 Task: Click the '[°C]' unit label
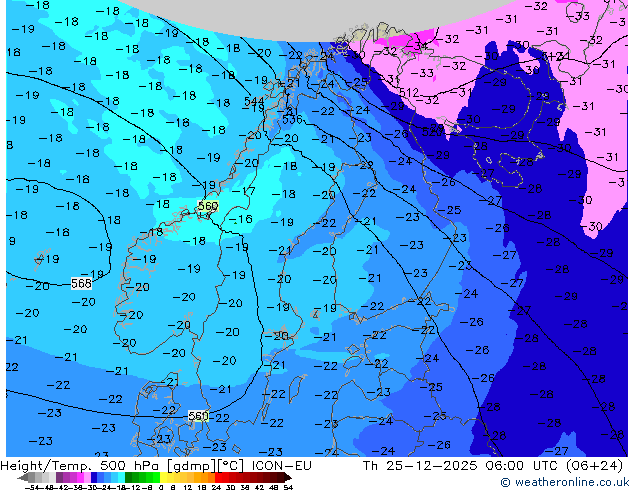point(230,466)
